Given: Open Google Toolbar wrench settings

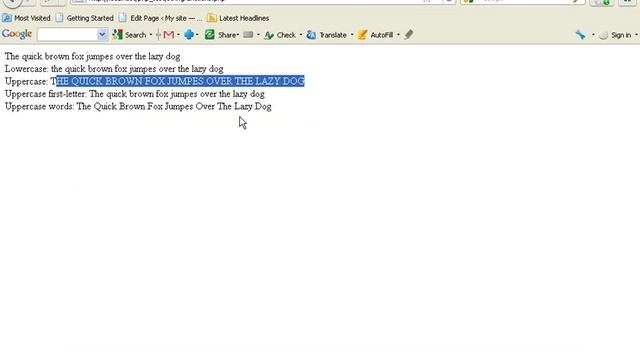Looking at the screenshot, I should pyautogui.click(x=581, y=35).
